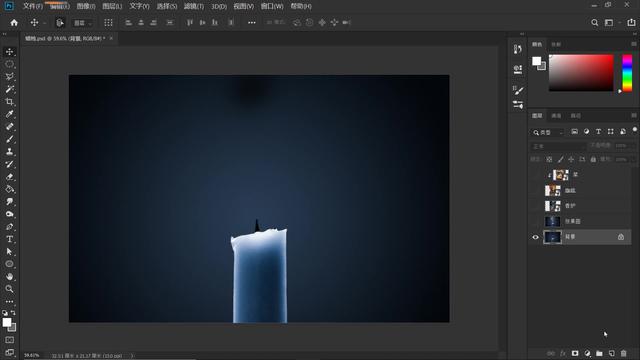The image size is (640, 360).
Task: Show the top hidden layer's visibility box
Action: [x=535, y=175]
